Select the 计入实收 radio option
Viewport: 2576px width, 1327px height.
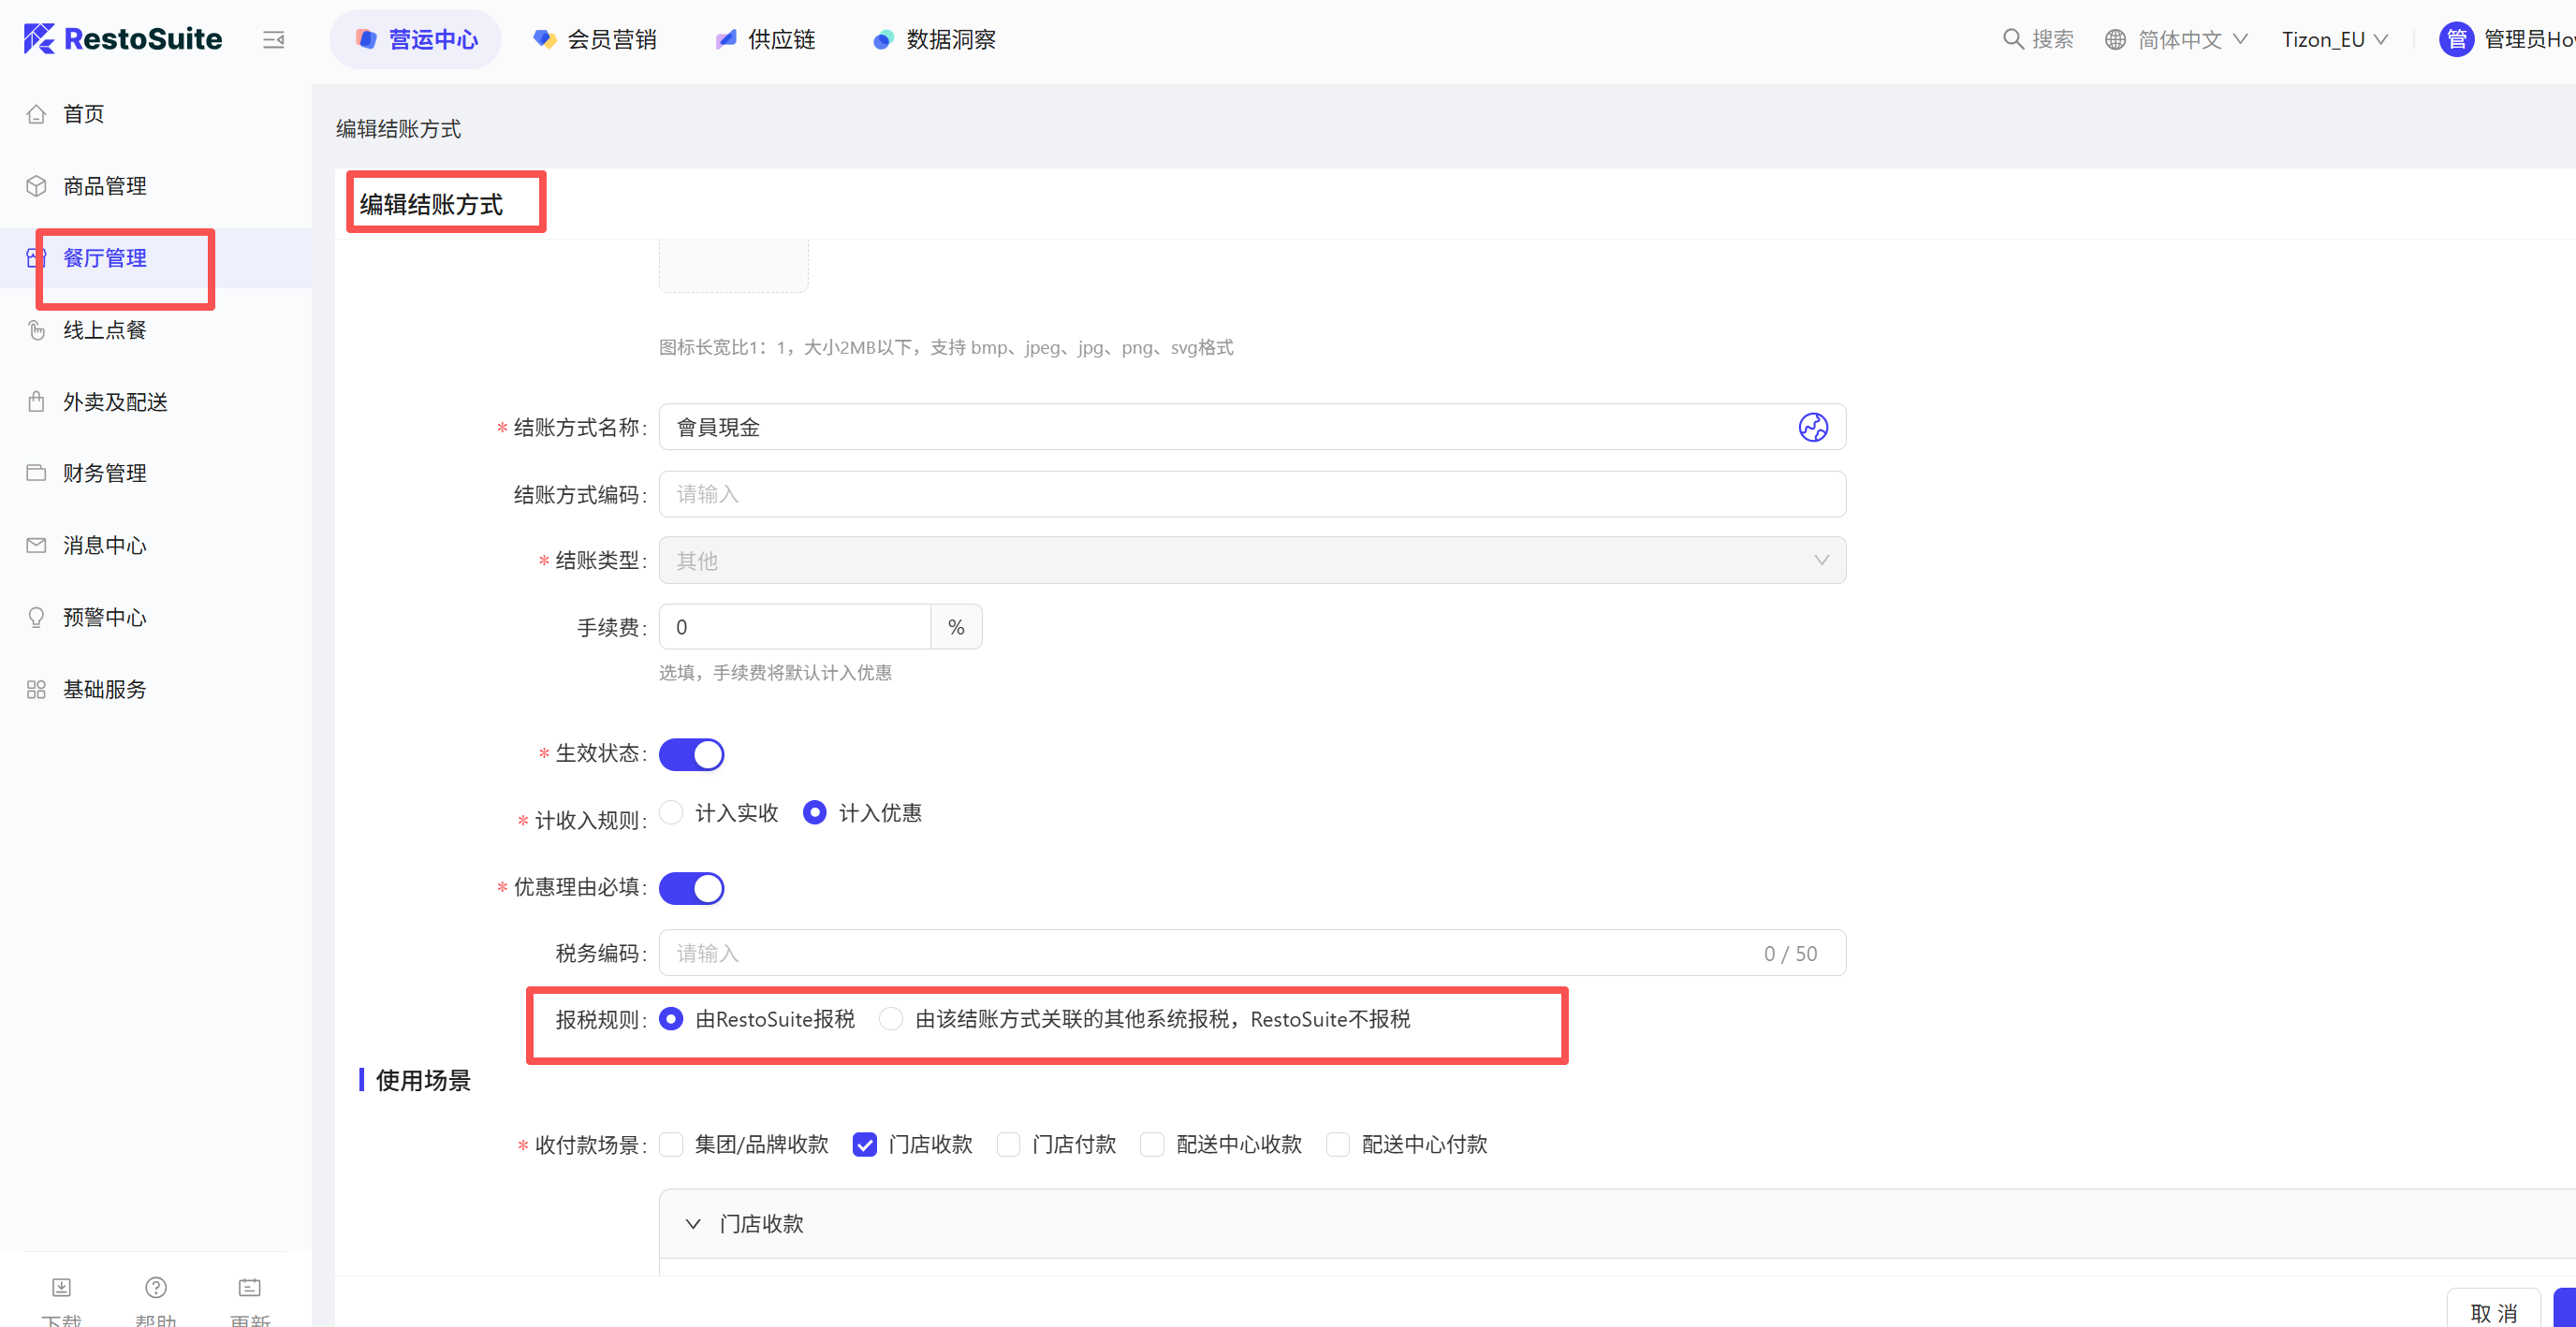(x=672, y=812)
